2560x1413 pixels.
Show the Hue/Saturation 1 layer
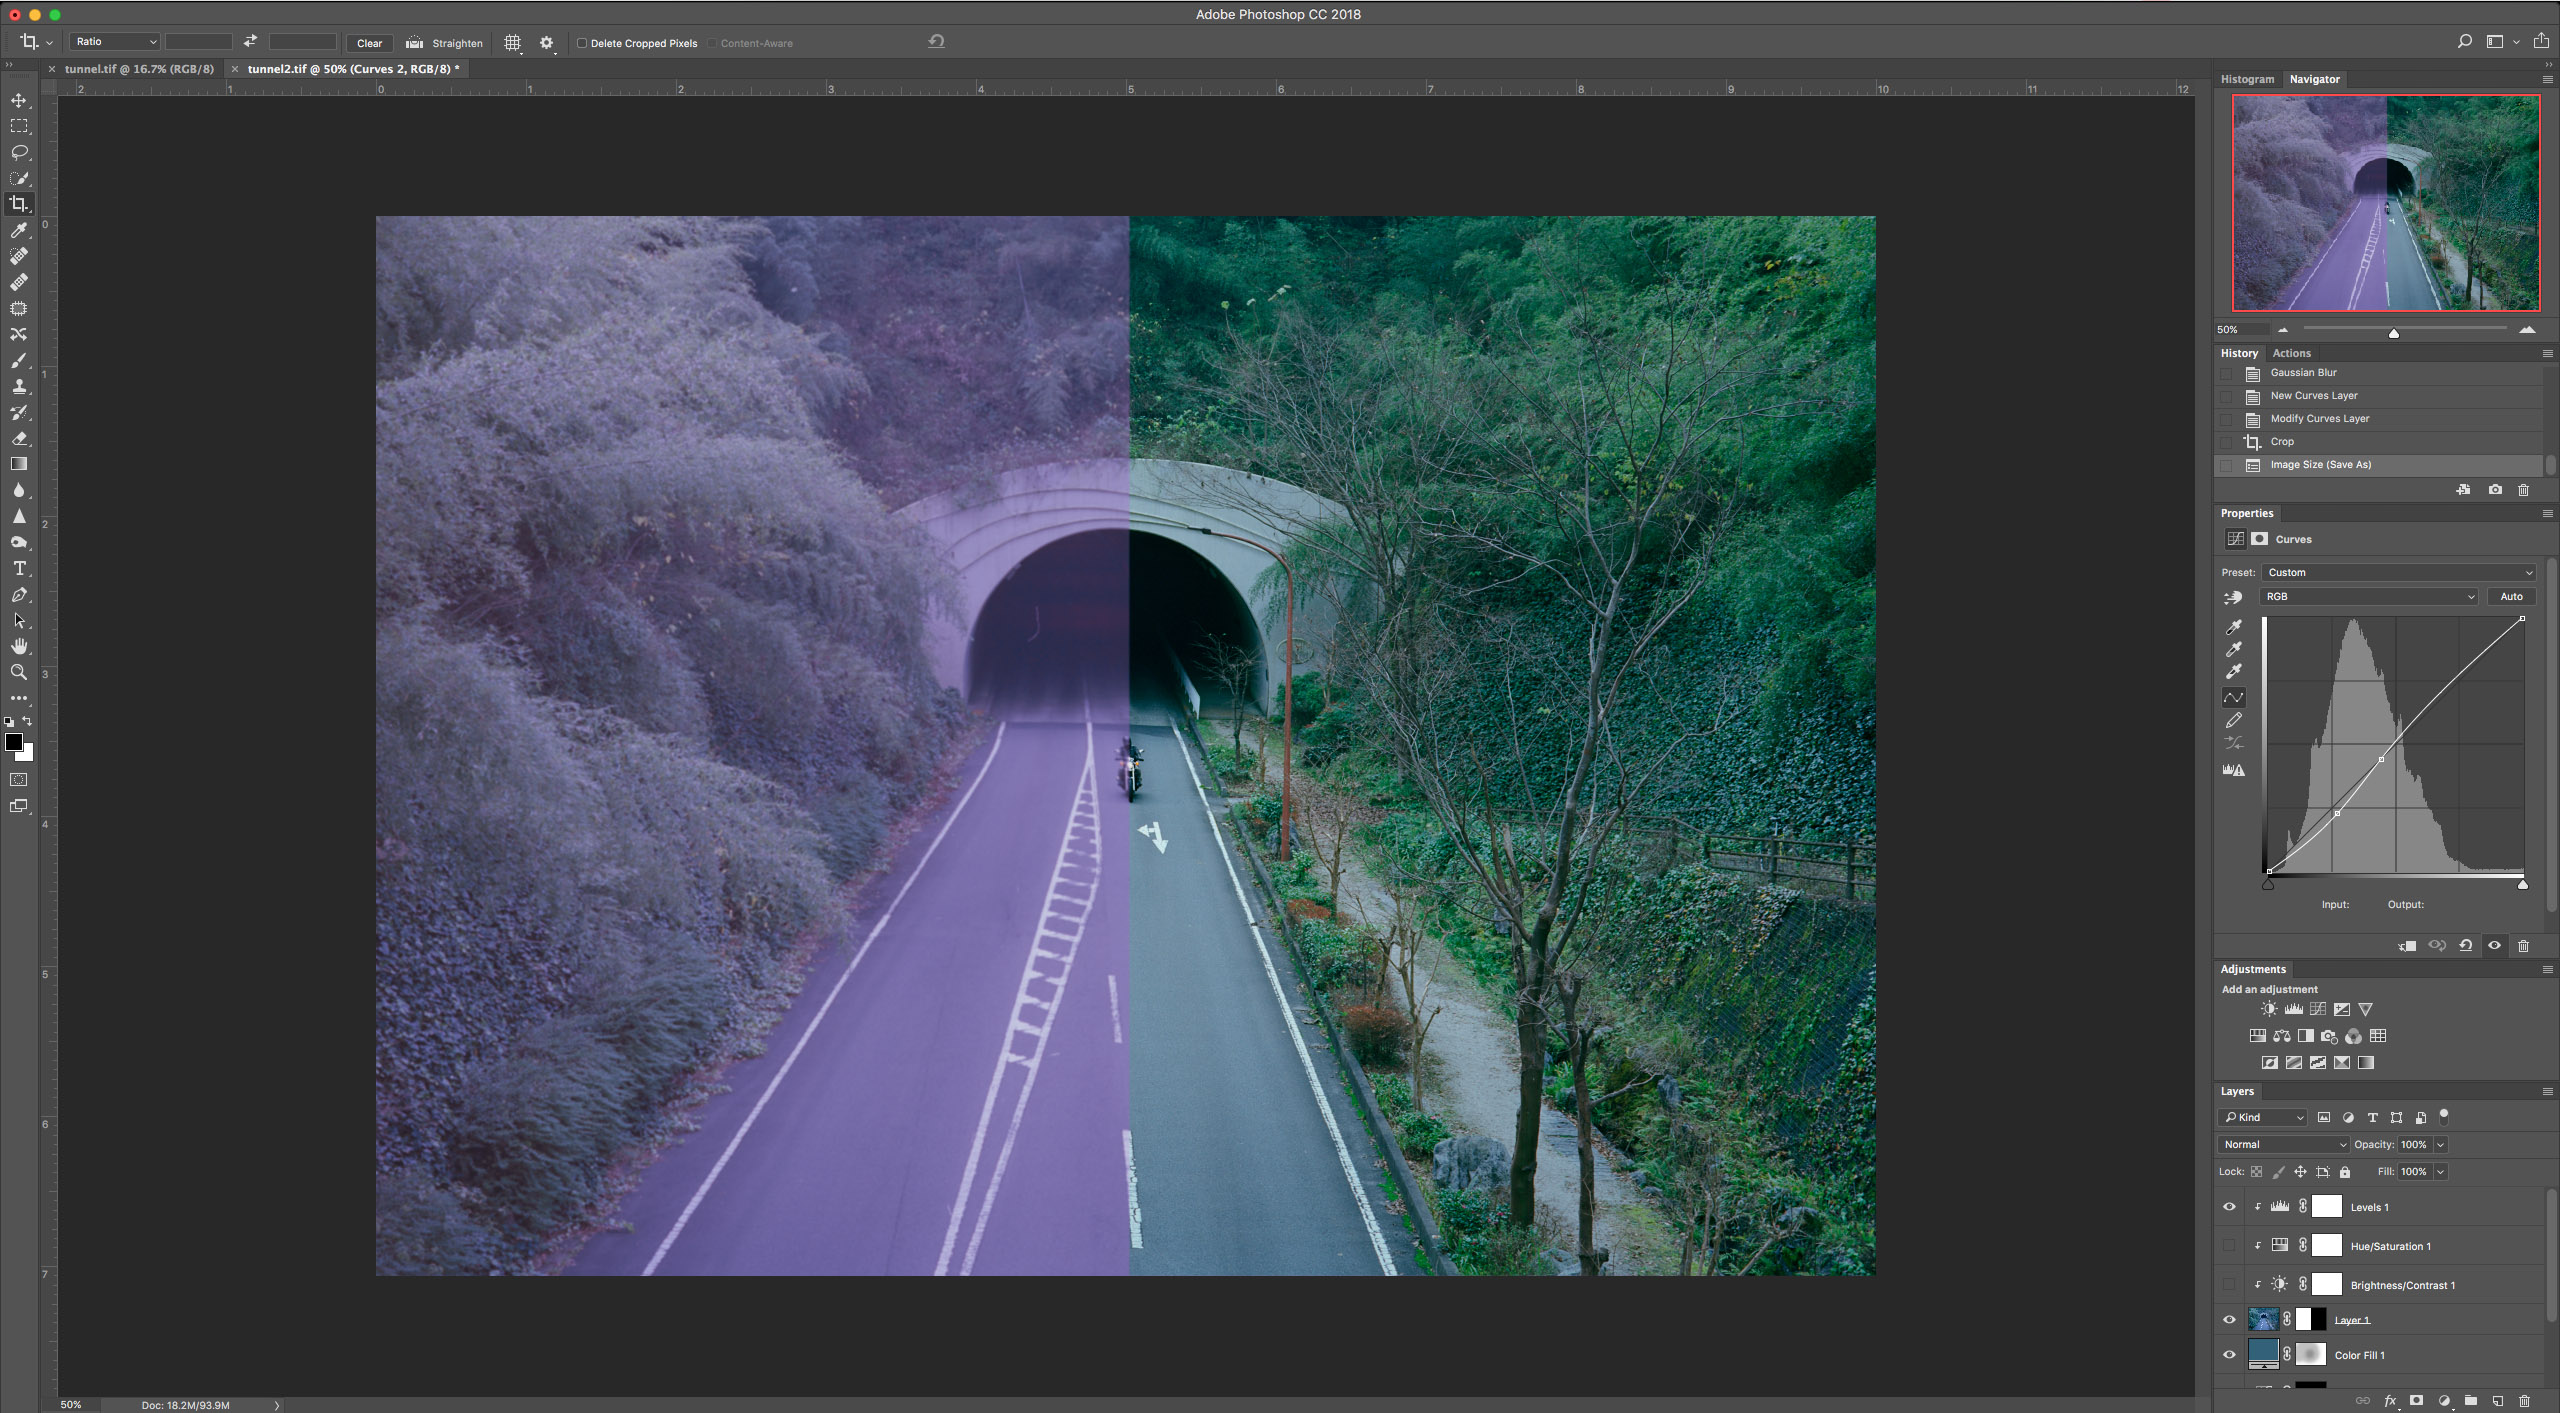2229,1246
